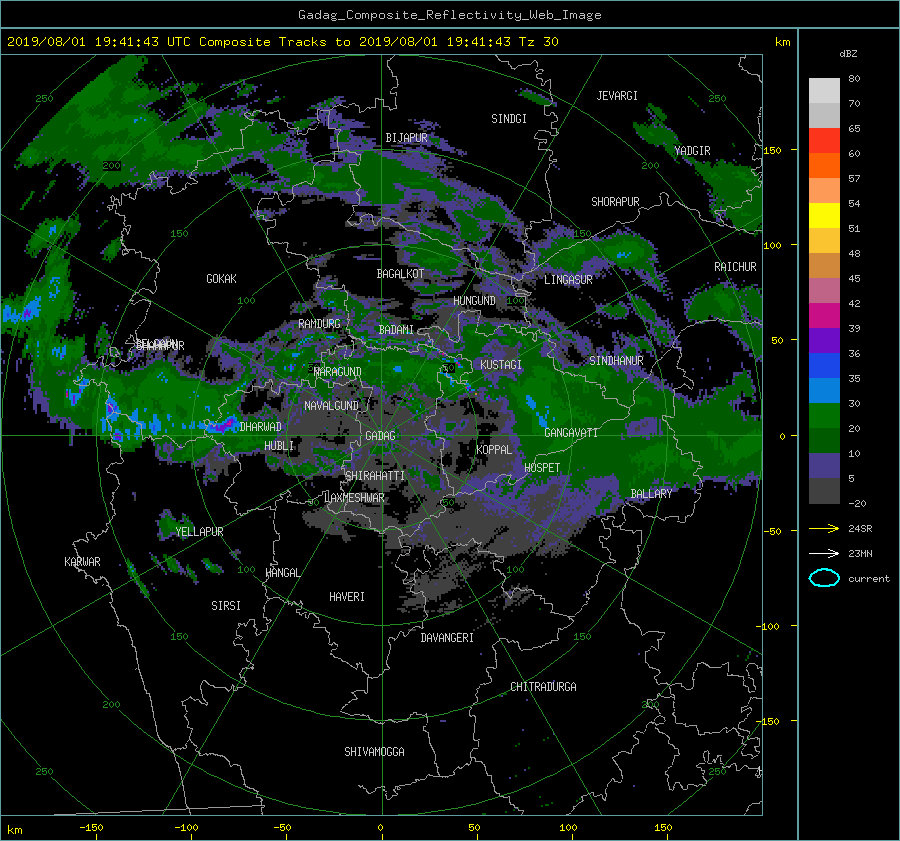Click the white 23MN arrow legend icon
This screenshot has width=900, height=841.
(824, 553)
